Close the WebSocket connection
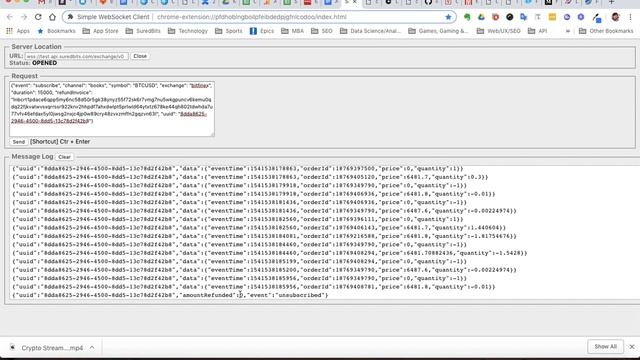Image resolution: width=640 pixels, height=360 pixels. click(x=140, y=56)
